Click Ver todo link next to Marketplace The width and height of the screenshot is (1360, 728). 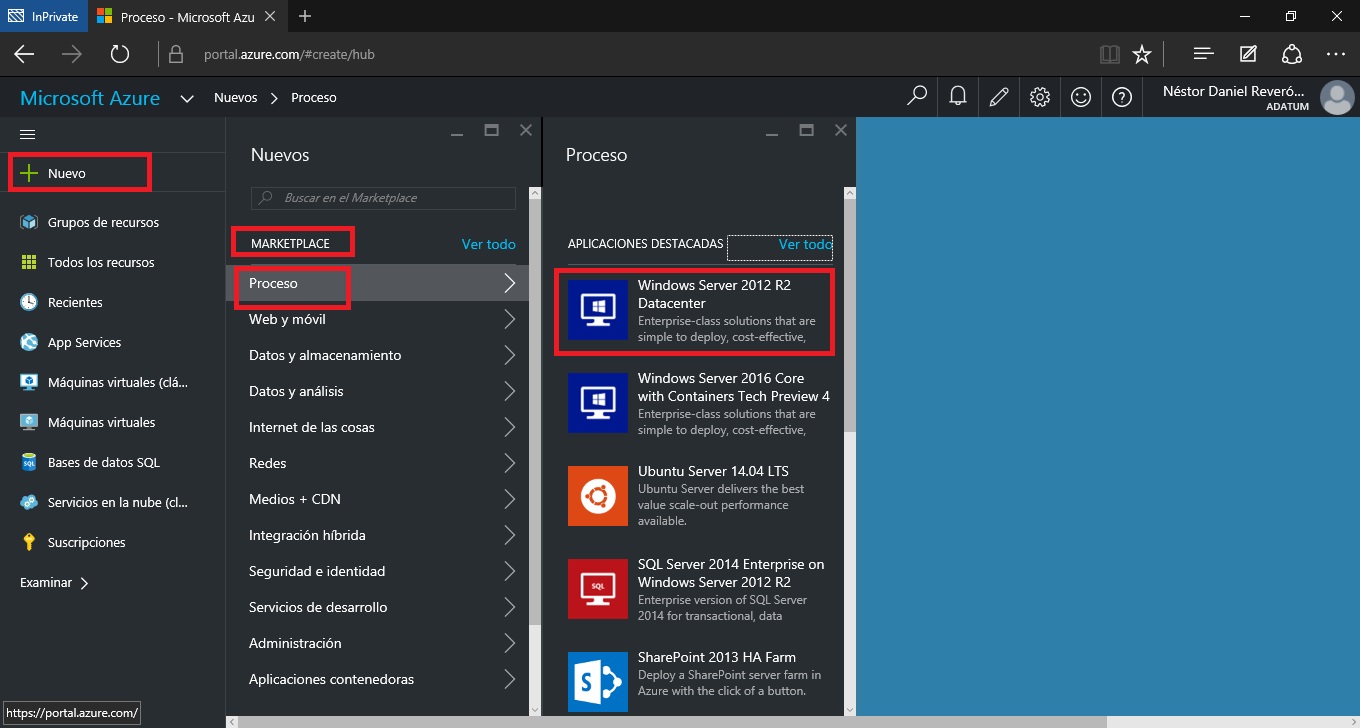488,244
